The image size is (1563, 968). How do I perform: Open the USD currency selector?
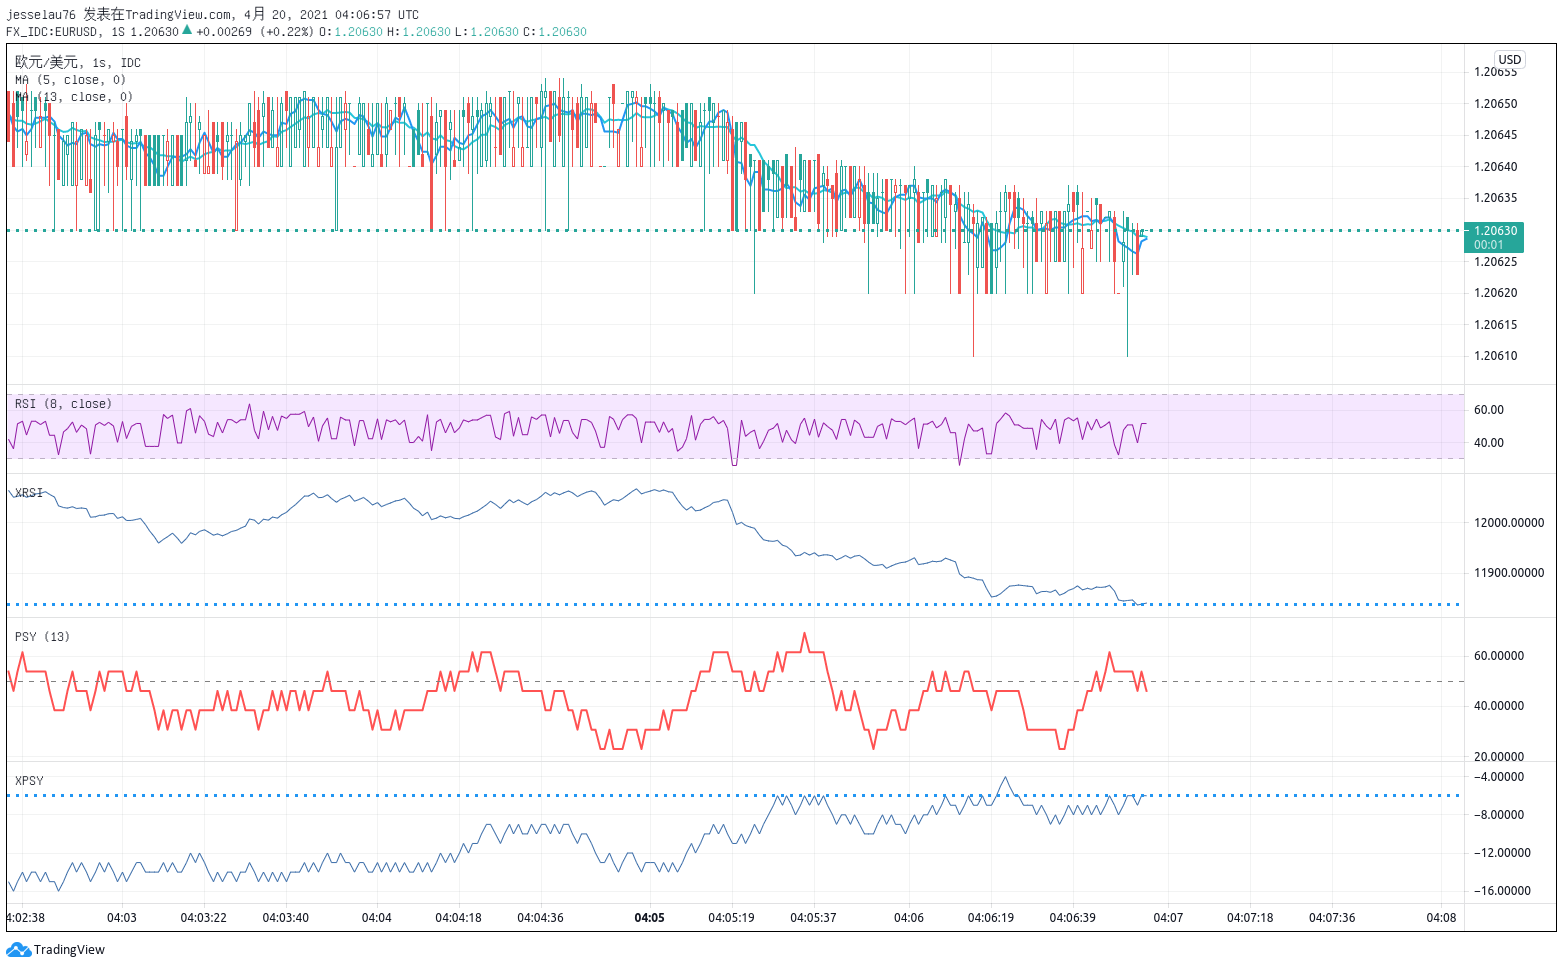[1509, 59]
